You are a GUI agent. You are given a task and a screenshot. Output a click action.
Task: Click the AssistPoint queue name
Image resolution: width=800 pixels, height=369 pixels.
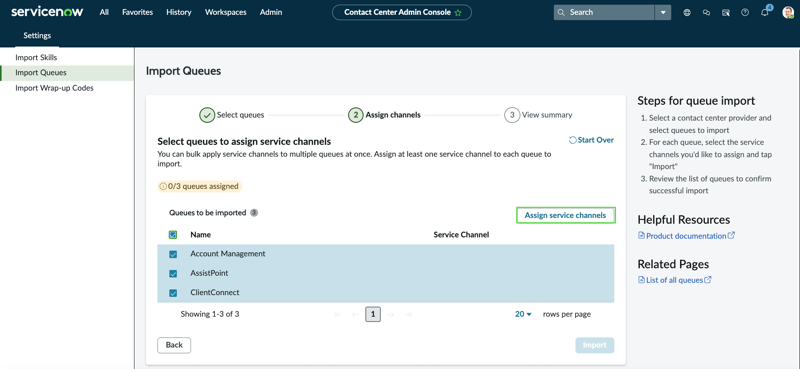click(x=209, y=273)
